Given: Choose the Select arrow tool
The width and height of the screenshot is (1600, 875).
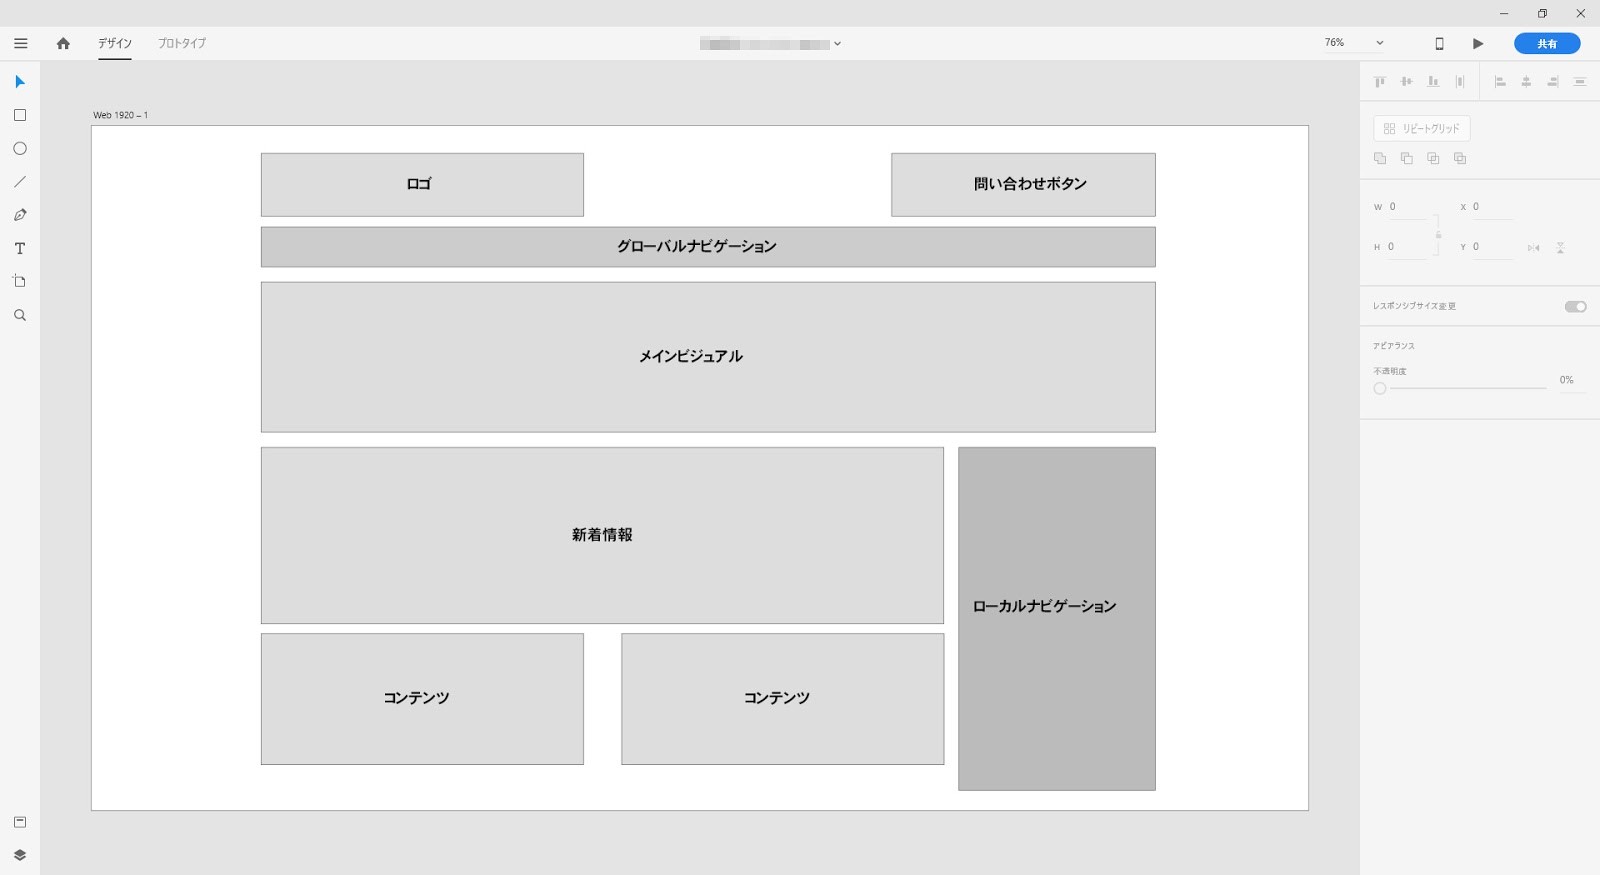Looking at the screenshot, I should (19, 82).
